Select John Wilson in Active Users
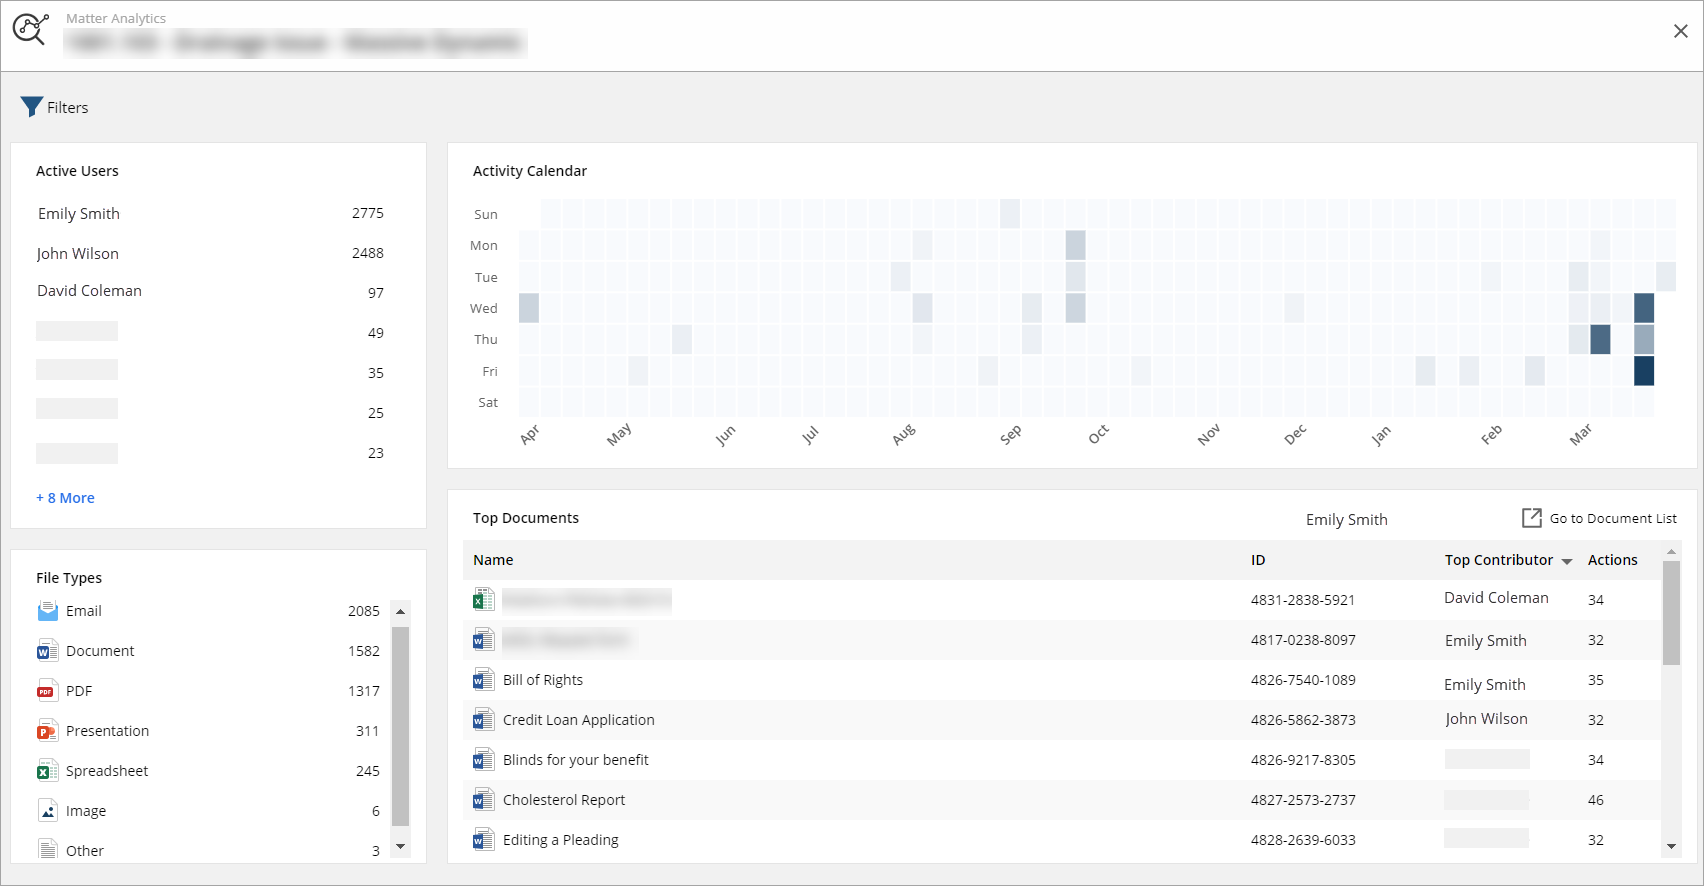The height and width of the screenshot is (886, 1704). [78, 253]
